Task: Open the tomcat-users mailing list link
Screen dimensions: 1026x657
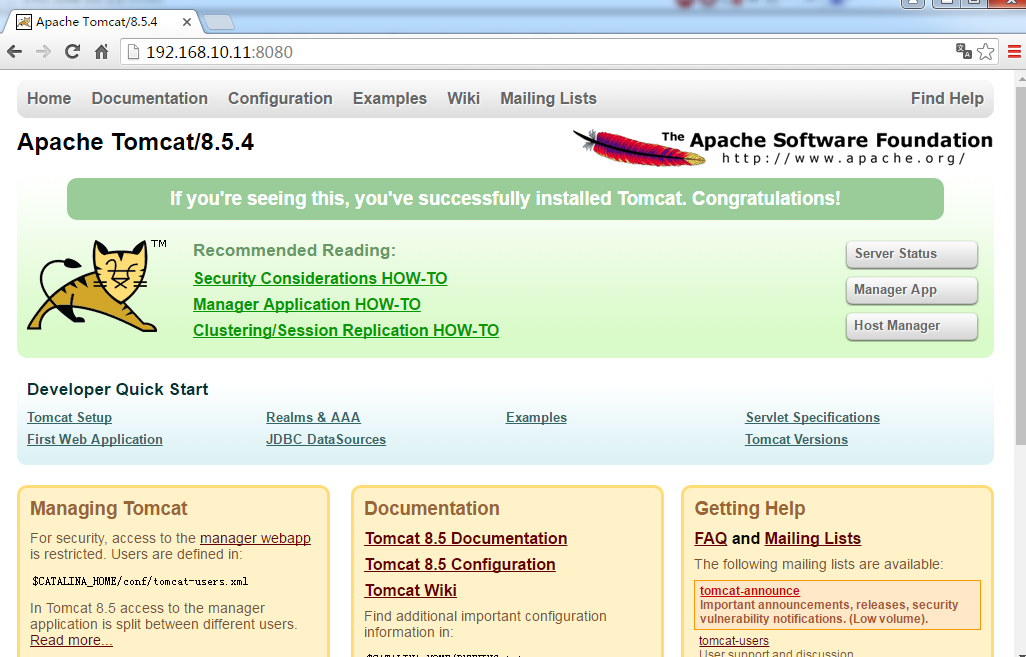Action: tap(734, 641)
